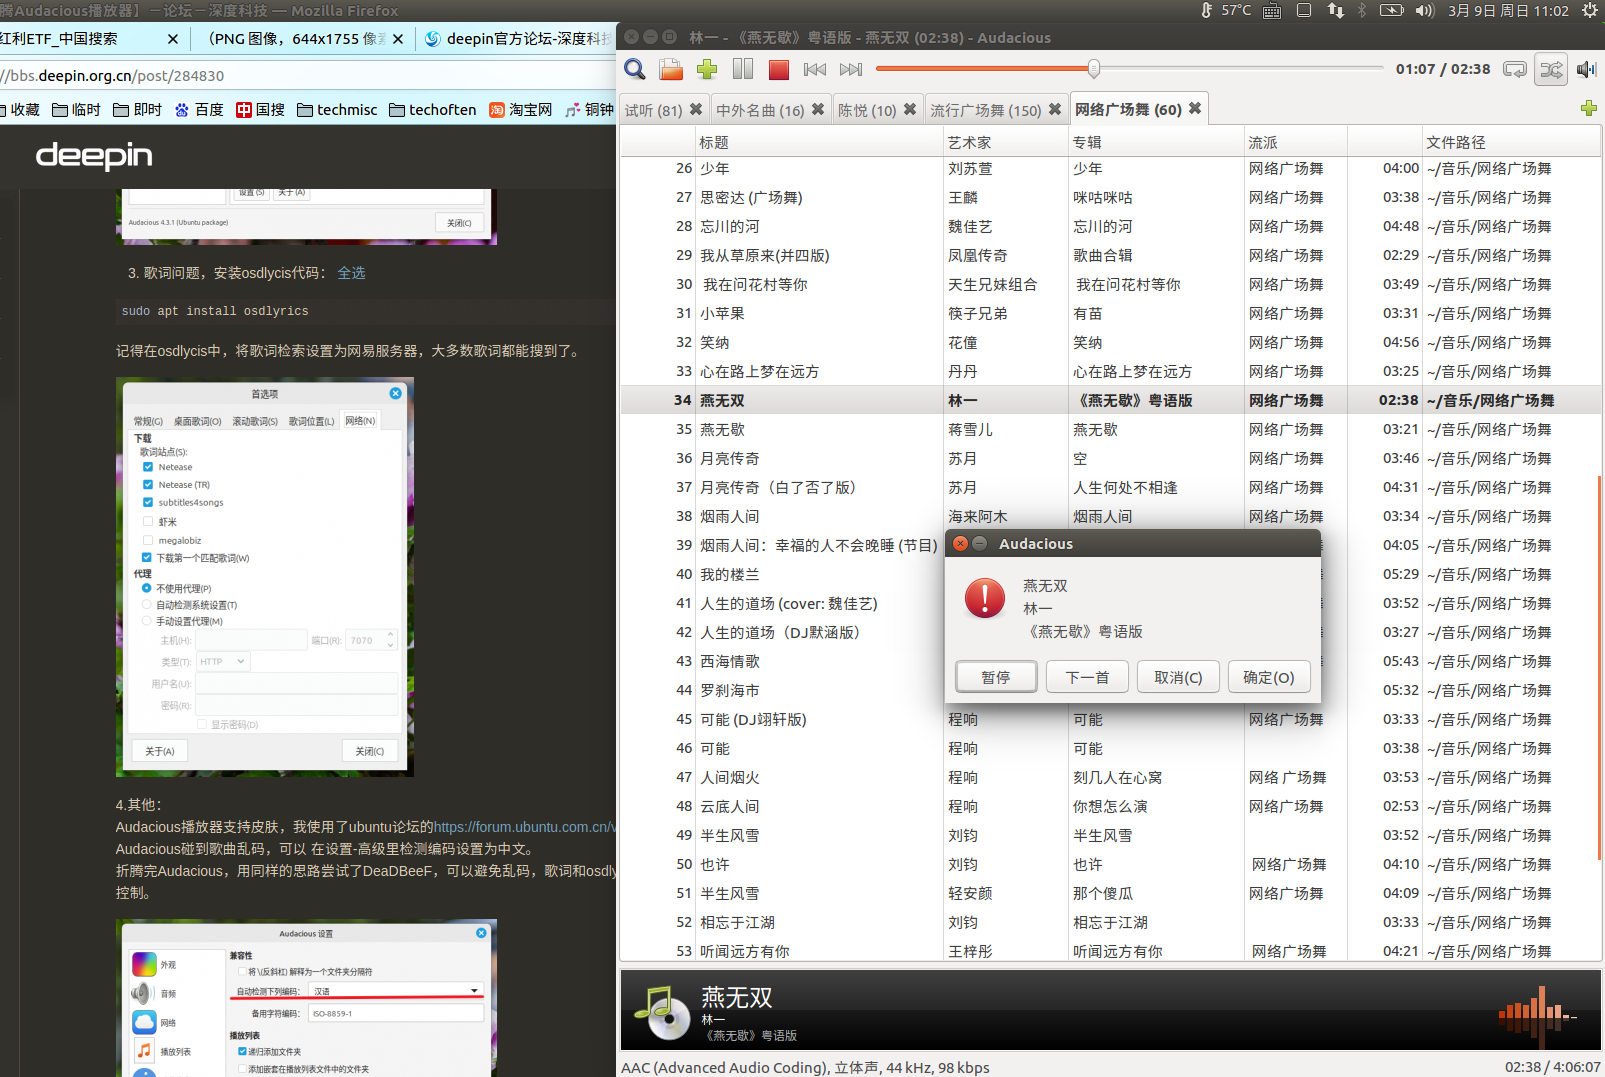Click the 暂停 button in dialog

[x=996, y=677]
